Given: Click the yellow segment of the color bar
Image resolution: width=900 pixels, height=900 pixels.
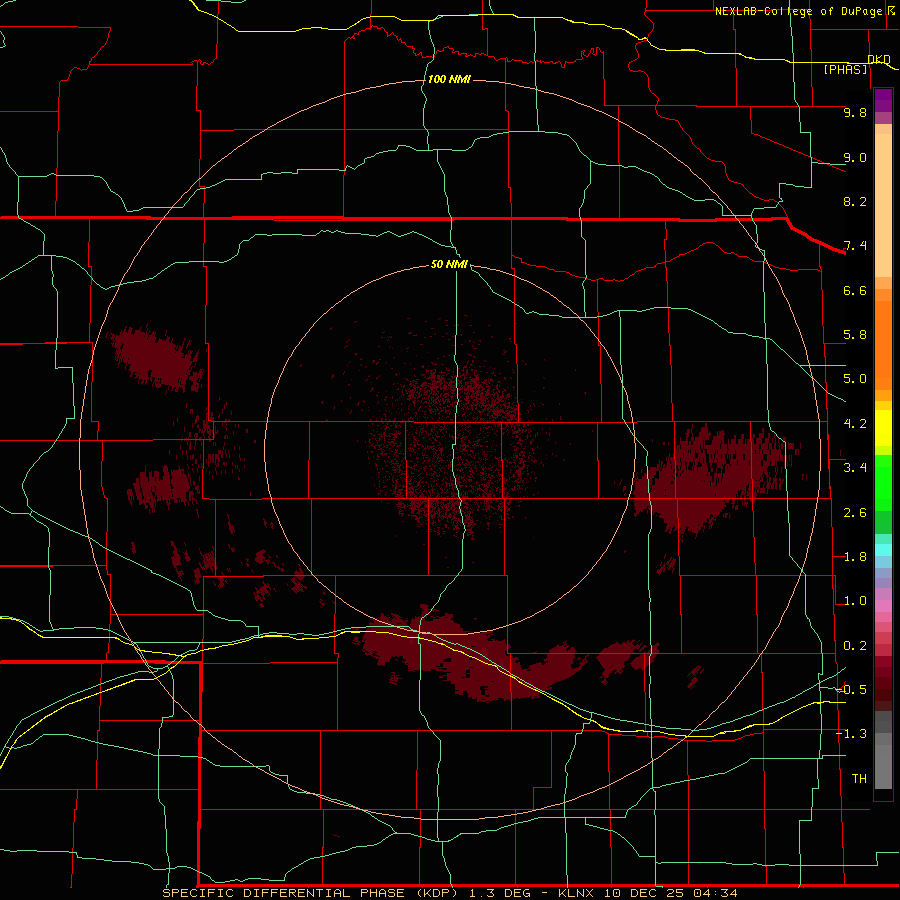Looking at the screenshot, I should (x=883, y=428).
